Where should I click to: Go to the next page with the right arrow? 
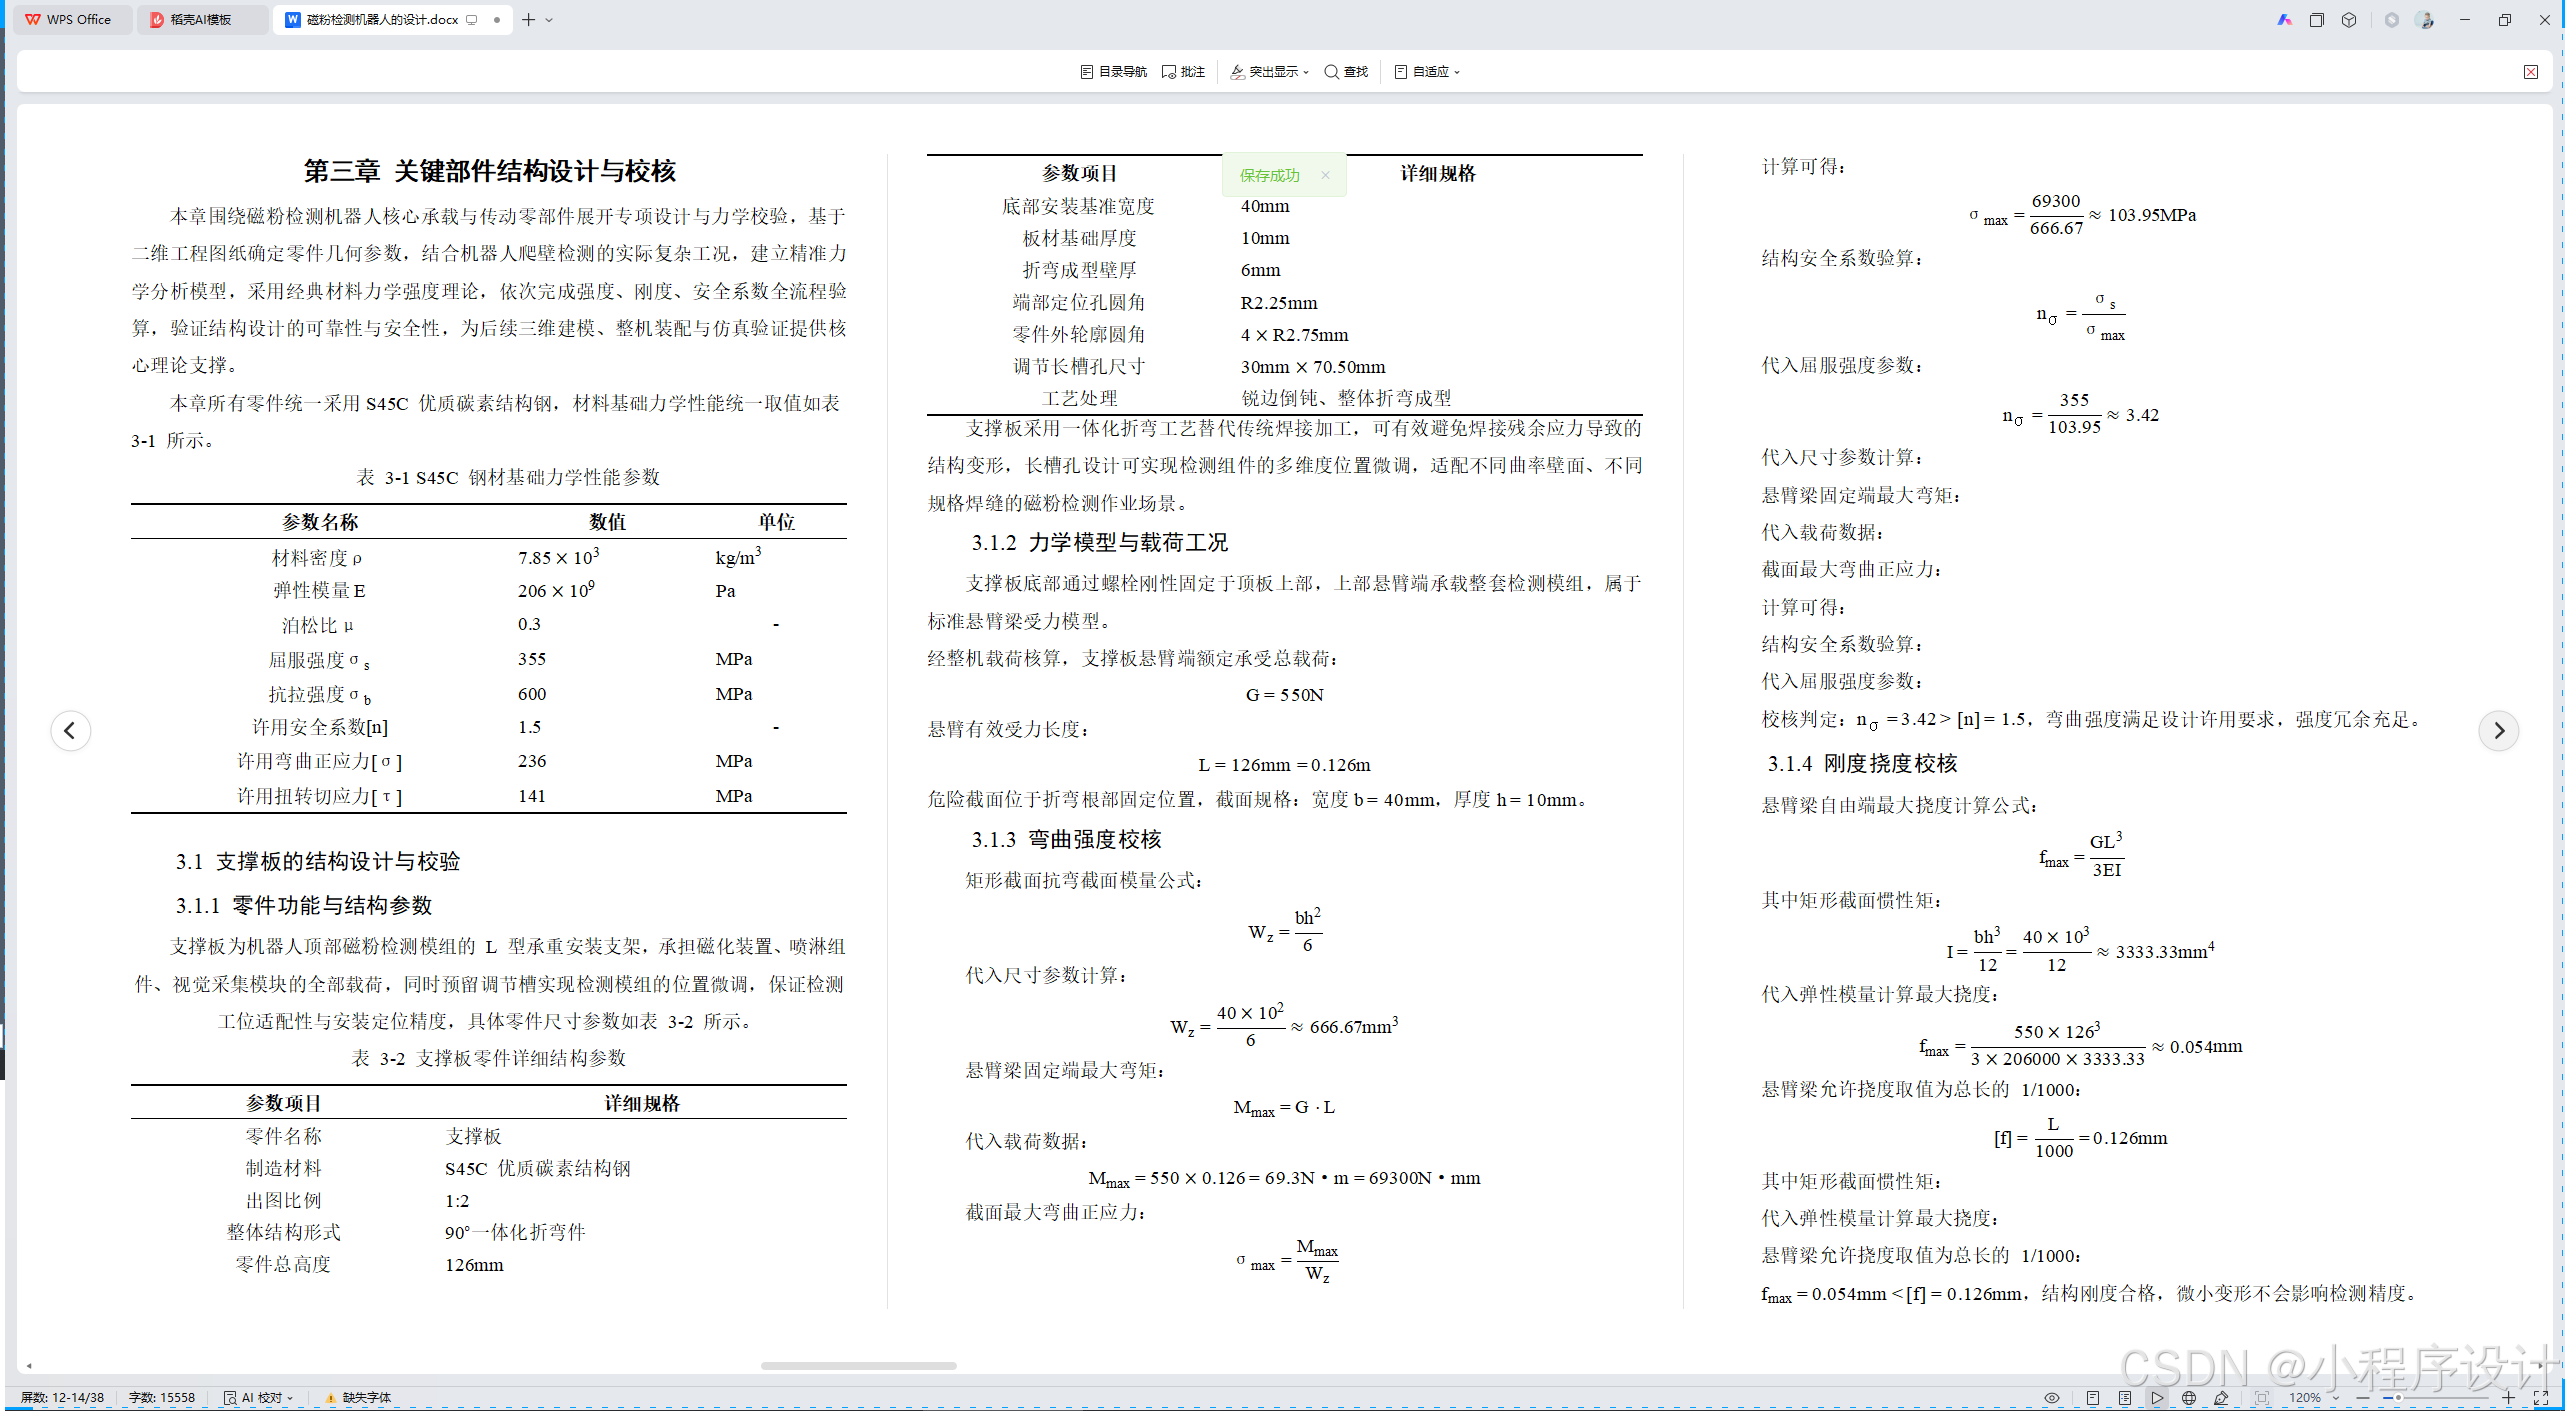click(x=2498, y=730)
